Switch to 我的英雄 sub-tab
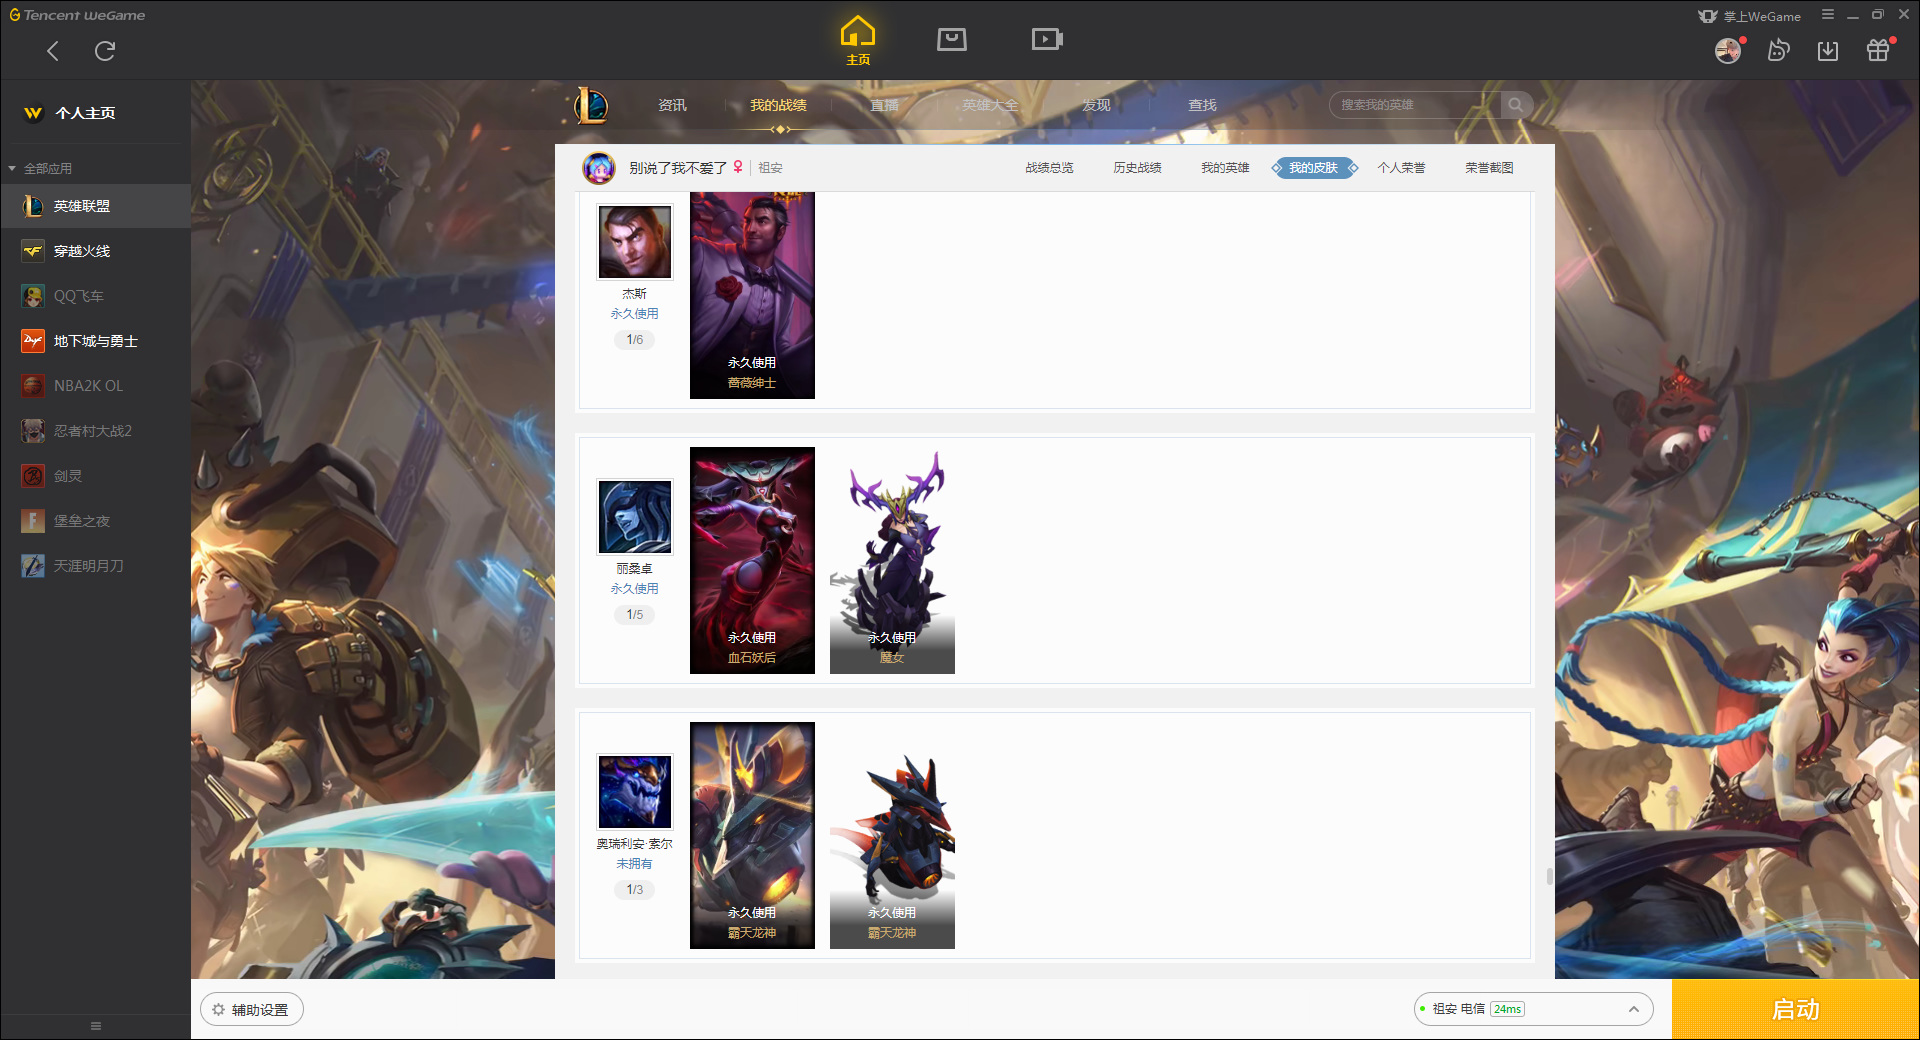Screen dimensions: 1920x1040 [x=1225, y=168]
